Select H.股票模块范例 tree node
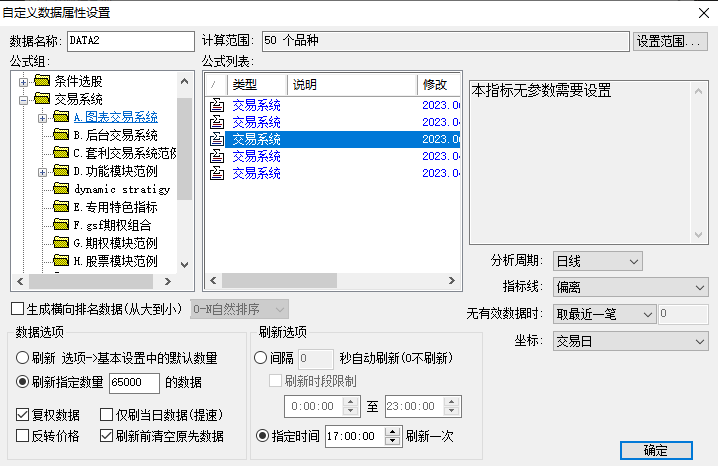Viewport: 718px width, 466px height. click(x=115, y=261)
